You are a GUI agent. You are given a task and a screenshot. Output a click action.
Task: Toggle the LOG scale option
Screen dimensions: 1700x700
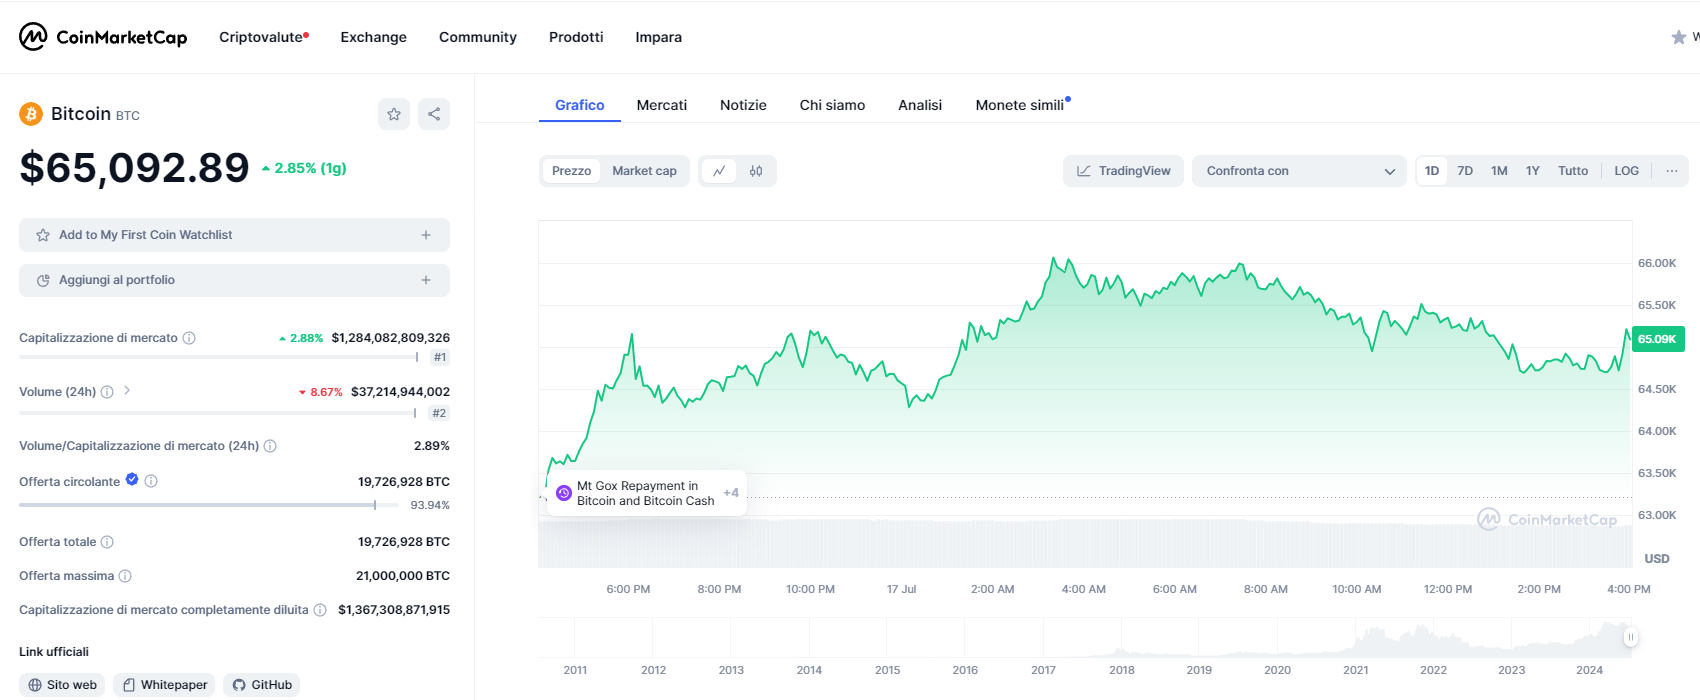point(1626,171)
